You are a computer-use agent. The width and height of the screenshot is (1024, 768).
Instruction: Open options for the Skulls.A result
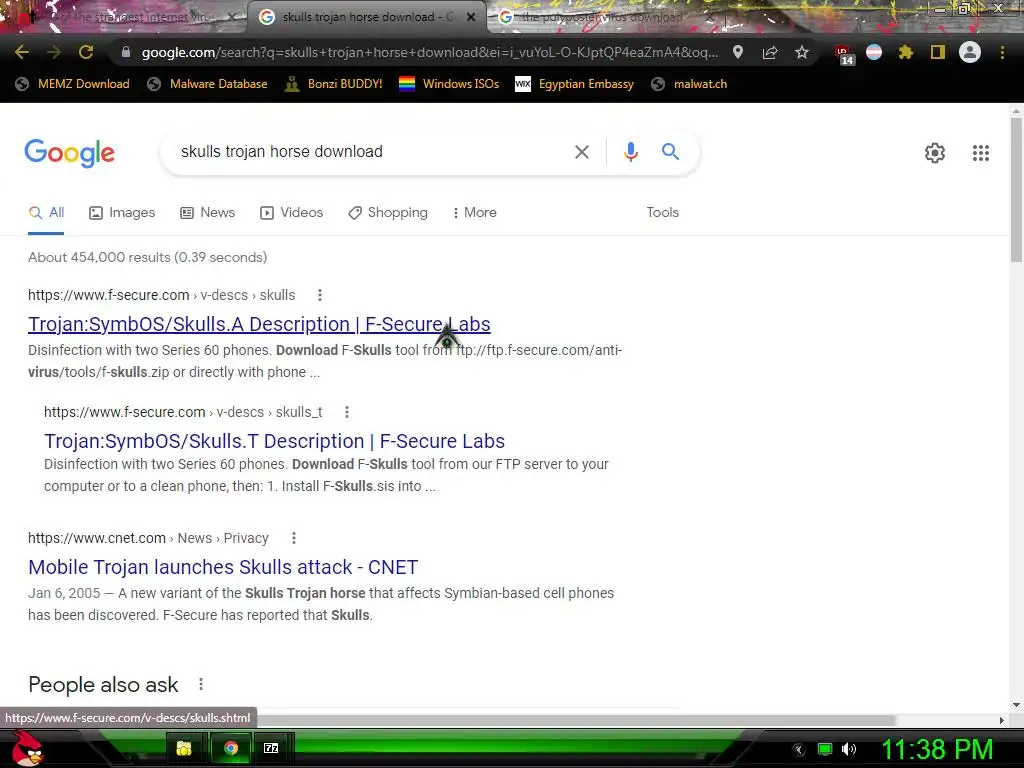point(320,295)
